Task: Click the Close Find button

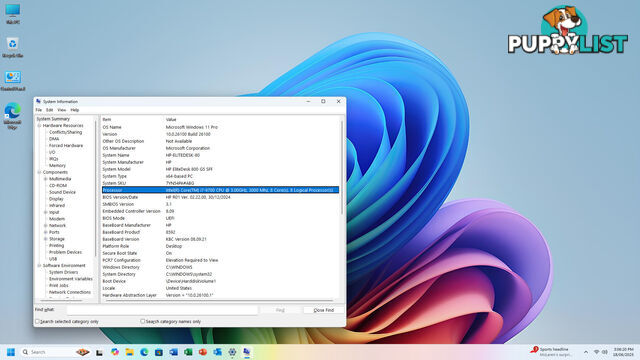Action: click(324, 310)
